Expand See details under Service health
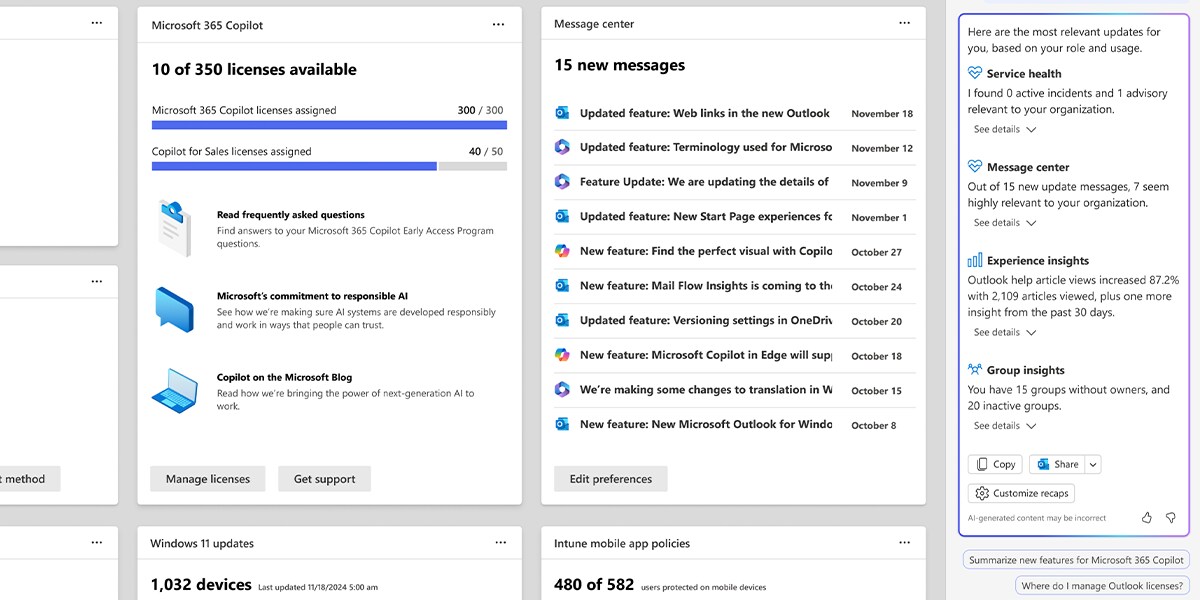Image resolution: width=1200 pixels, height=600 pixels. pyautogui.click(x=1005, y=130)
